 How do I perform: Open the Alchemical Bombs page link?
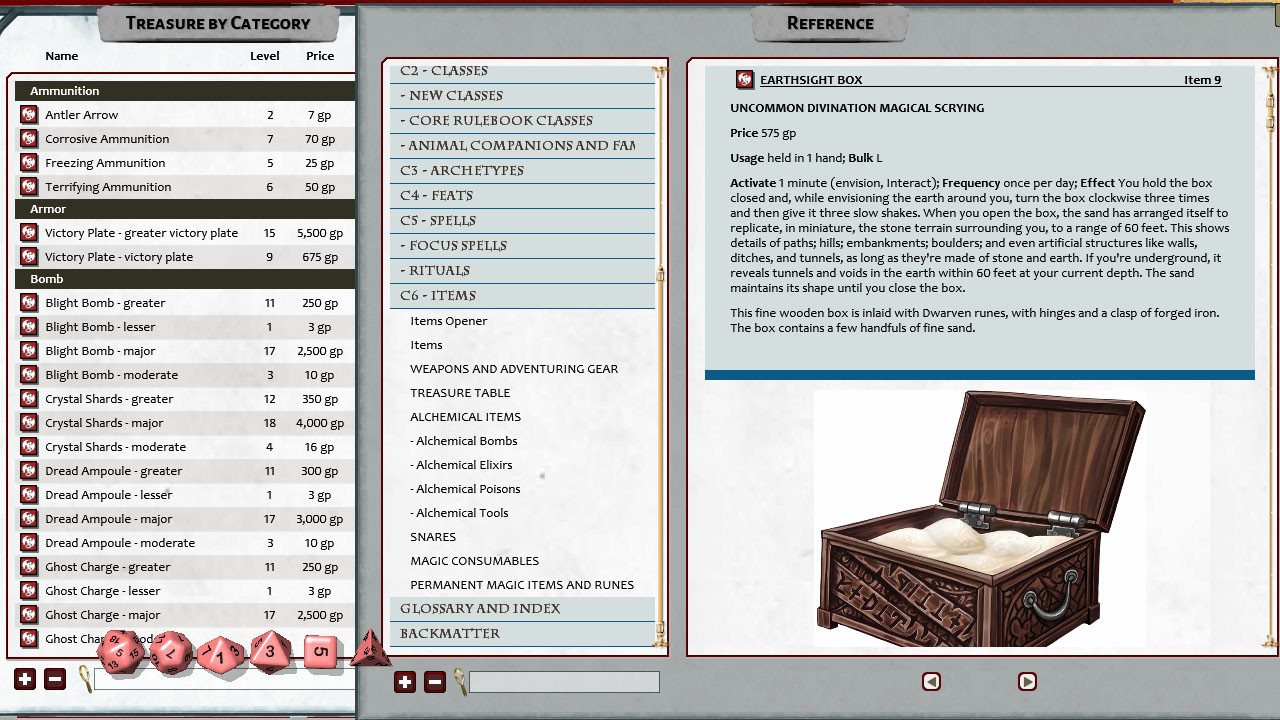tap(466, 441)
